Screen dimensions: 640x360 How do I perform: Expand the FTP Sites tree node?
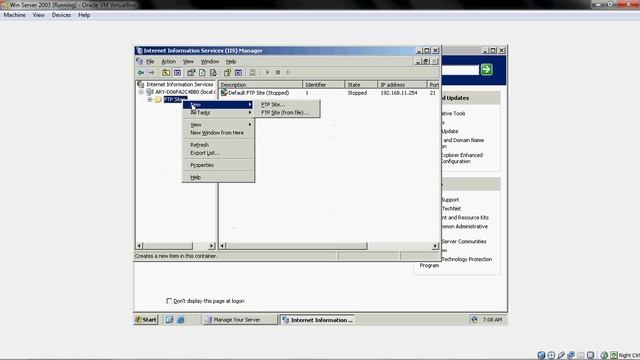coord(150,100)
